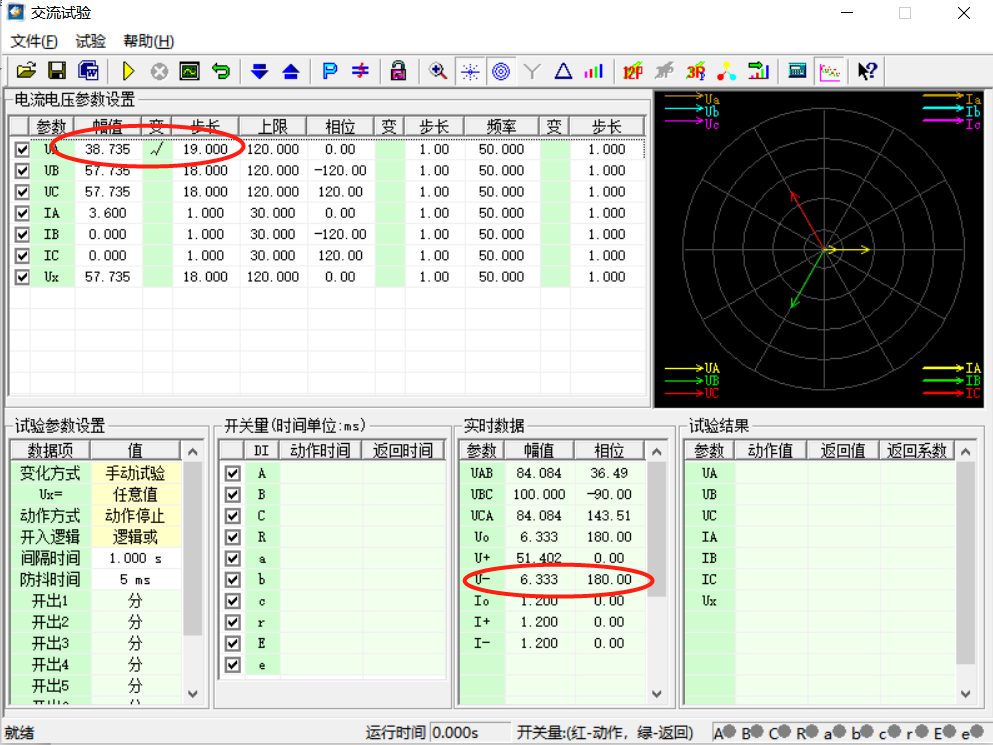The width and height of the screenshot is (993, 745).
Task: Open the 文件(F) menu
Action: [34, 41]
